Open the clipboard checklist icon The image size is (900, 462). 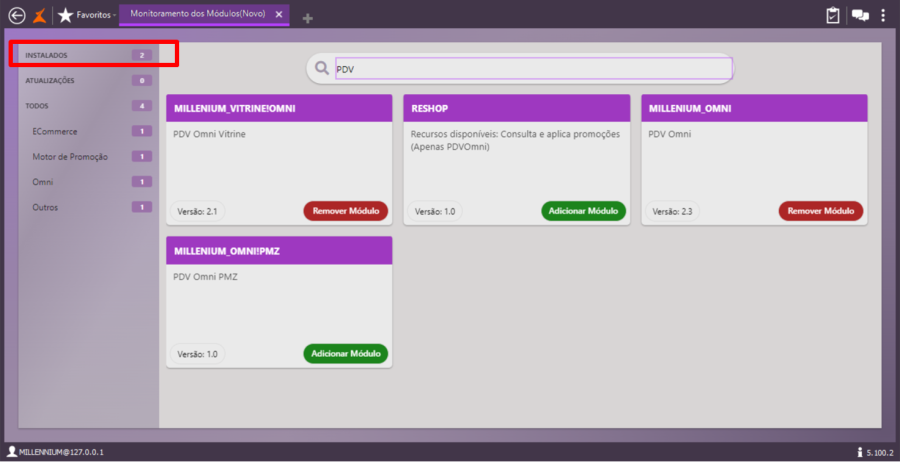833,15
